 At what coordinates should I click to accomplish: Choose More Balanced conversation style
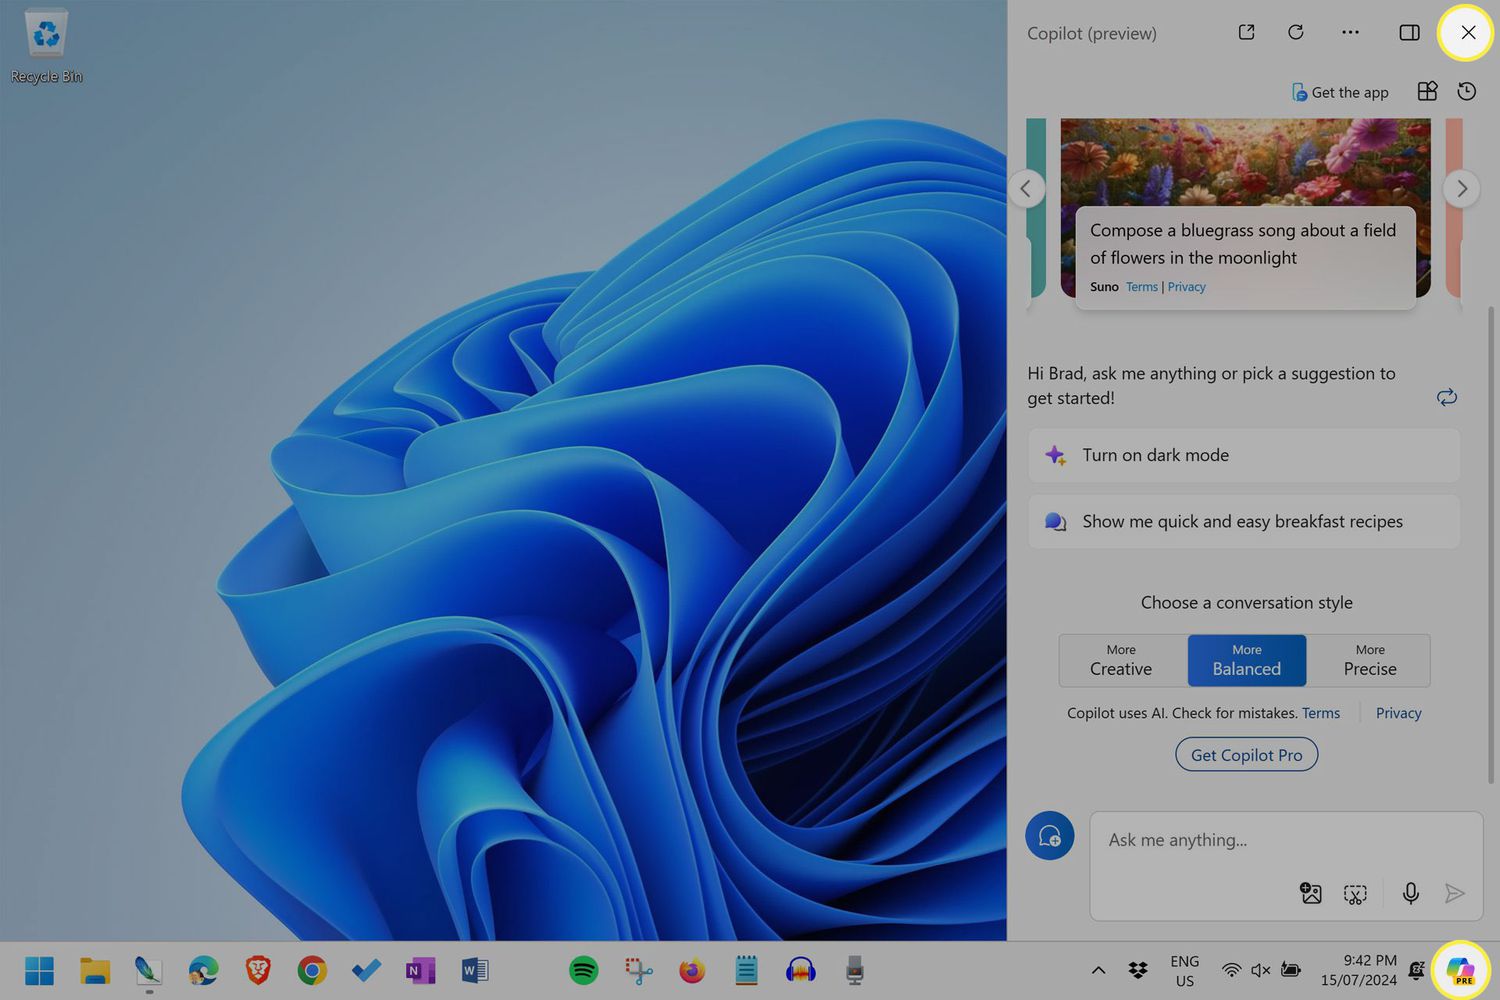tap(1246, 660)
